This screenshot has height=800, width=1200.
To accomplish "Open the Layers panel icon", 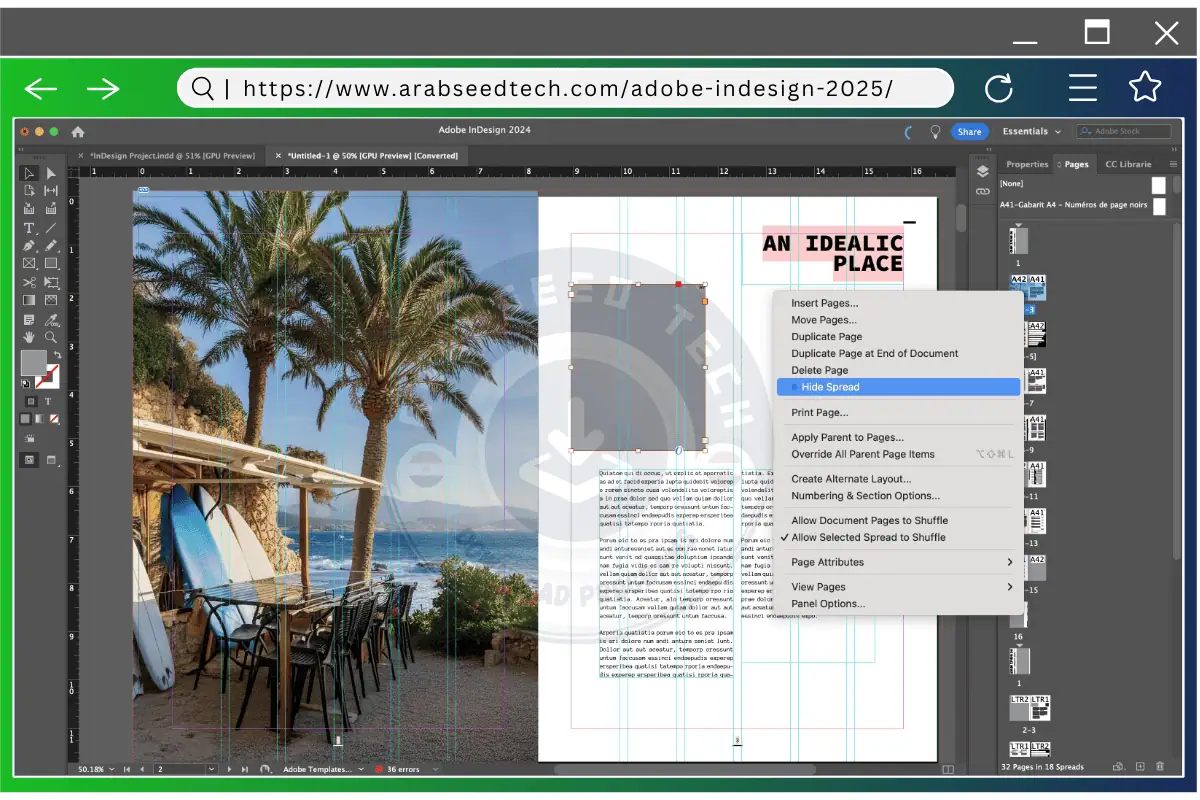I will coord(982,171).
